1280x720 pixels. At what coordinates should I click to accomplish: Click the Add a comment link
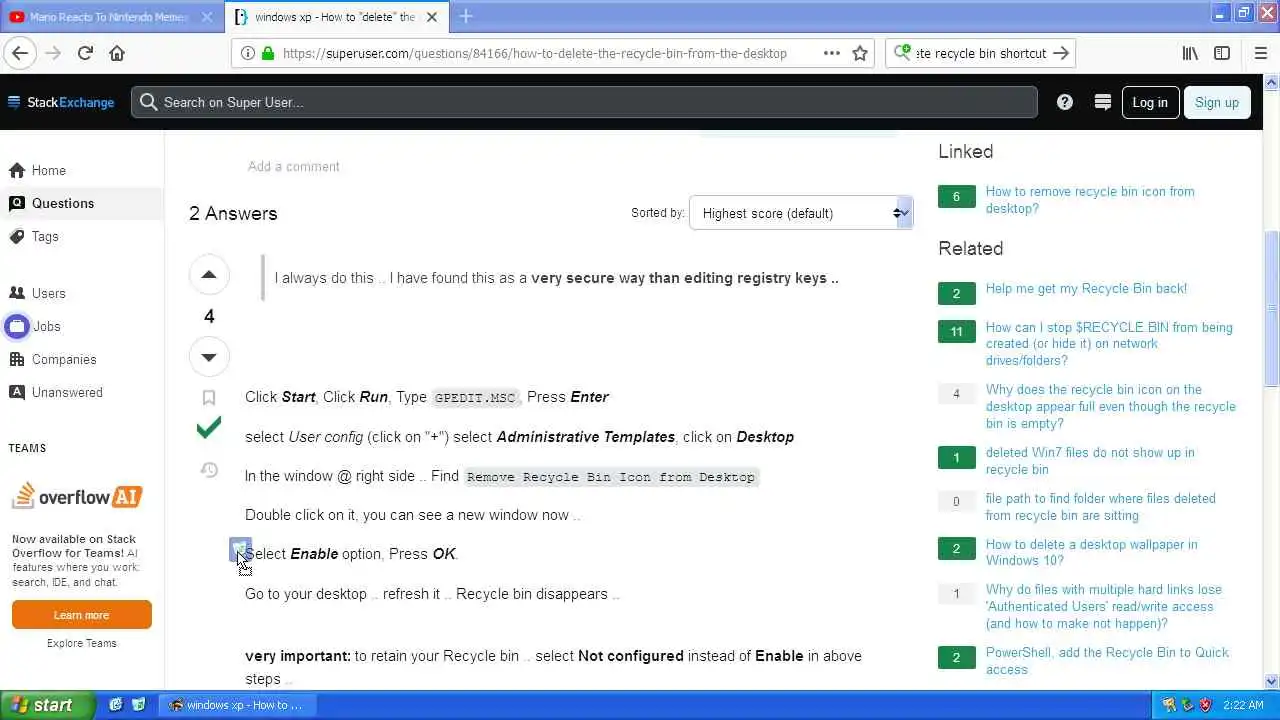[294, 166]
